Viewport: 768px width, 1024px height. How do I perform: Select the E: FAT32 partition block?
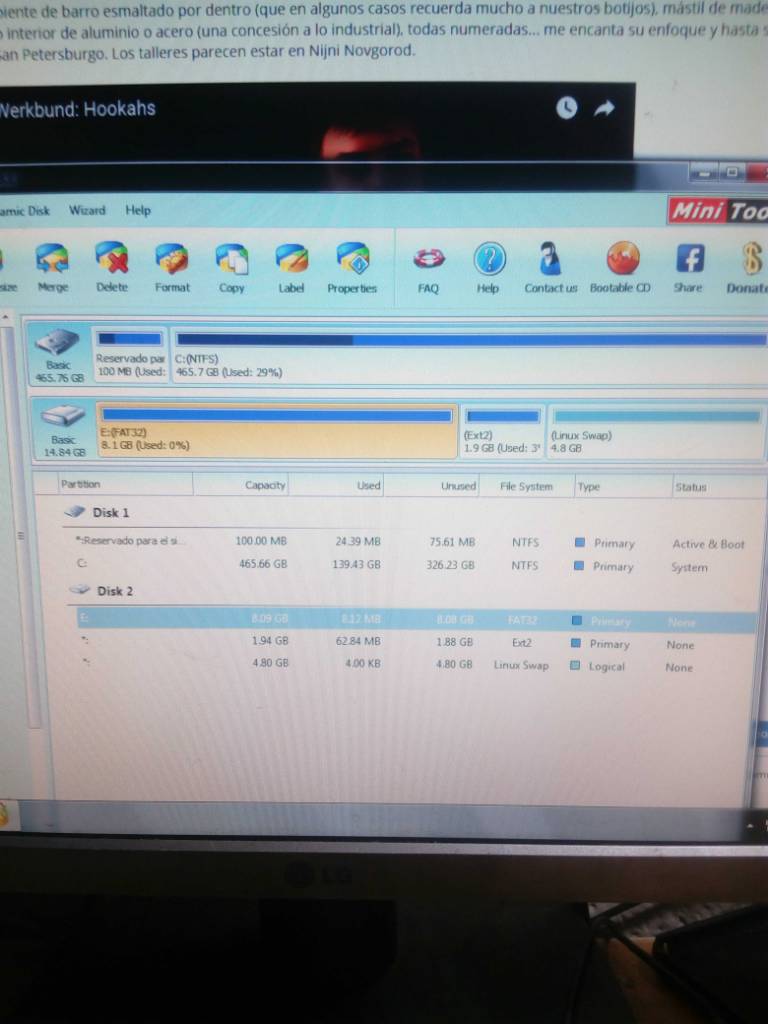point(276,430)
